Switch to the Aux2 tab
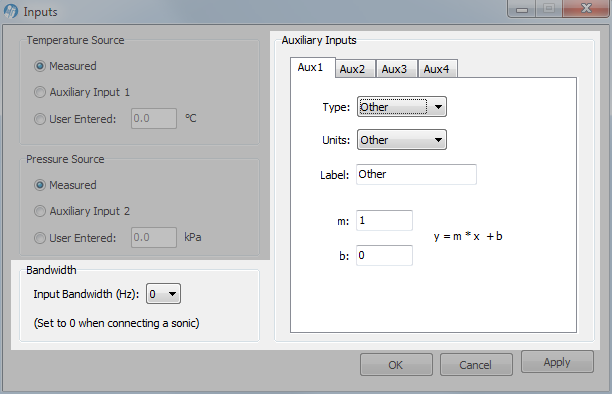Viewport: 612px width, 394px height. click(x=352, y=69)
